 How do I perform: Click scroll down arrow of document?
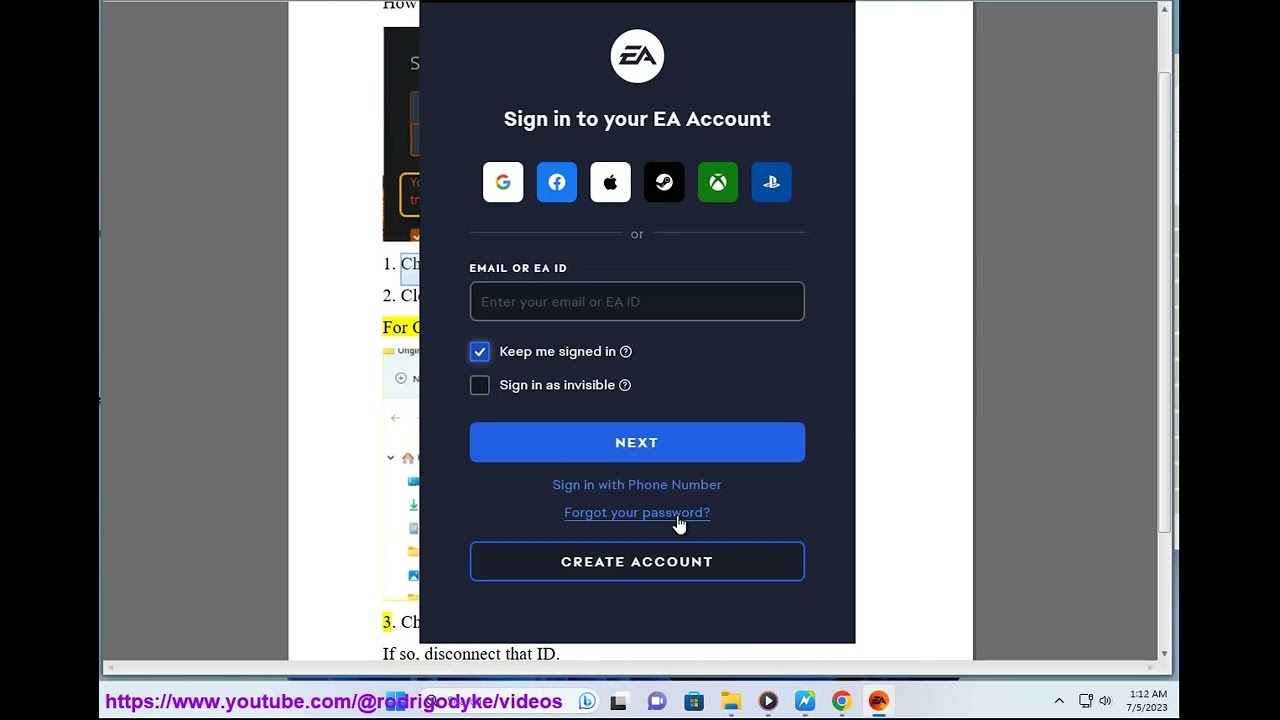[x=1164, y=653]
